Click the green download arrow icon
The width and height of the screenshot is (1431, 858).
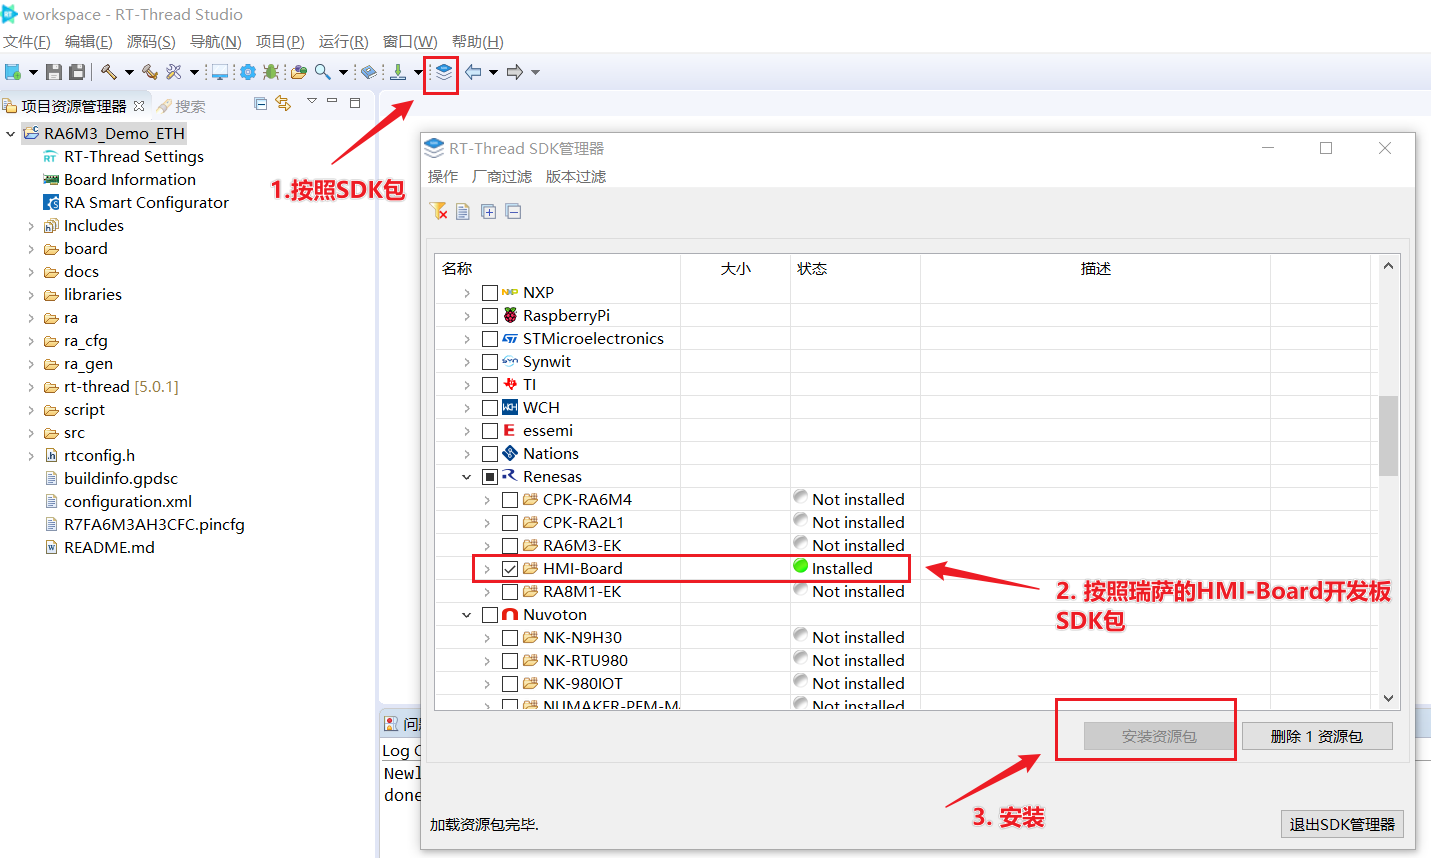click(x=398, y=72)
